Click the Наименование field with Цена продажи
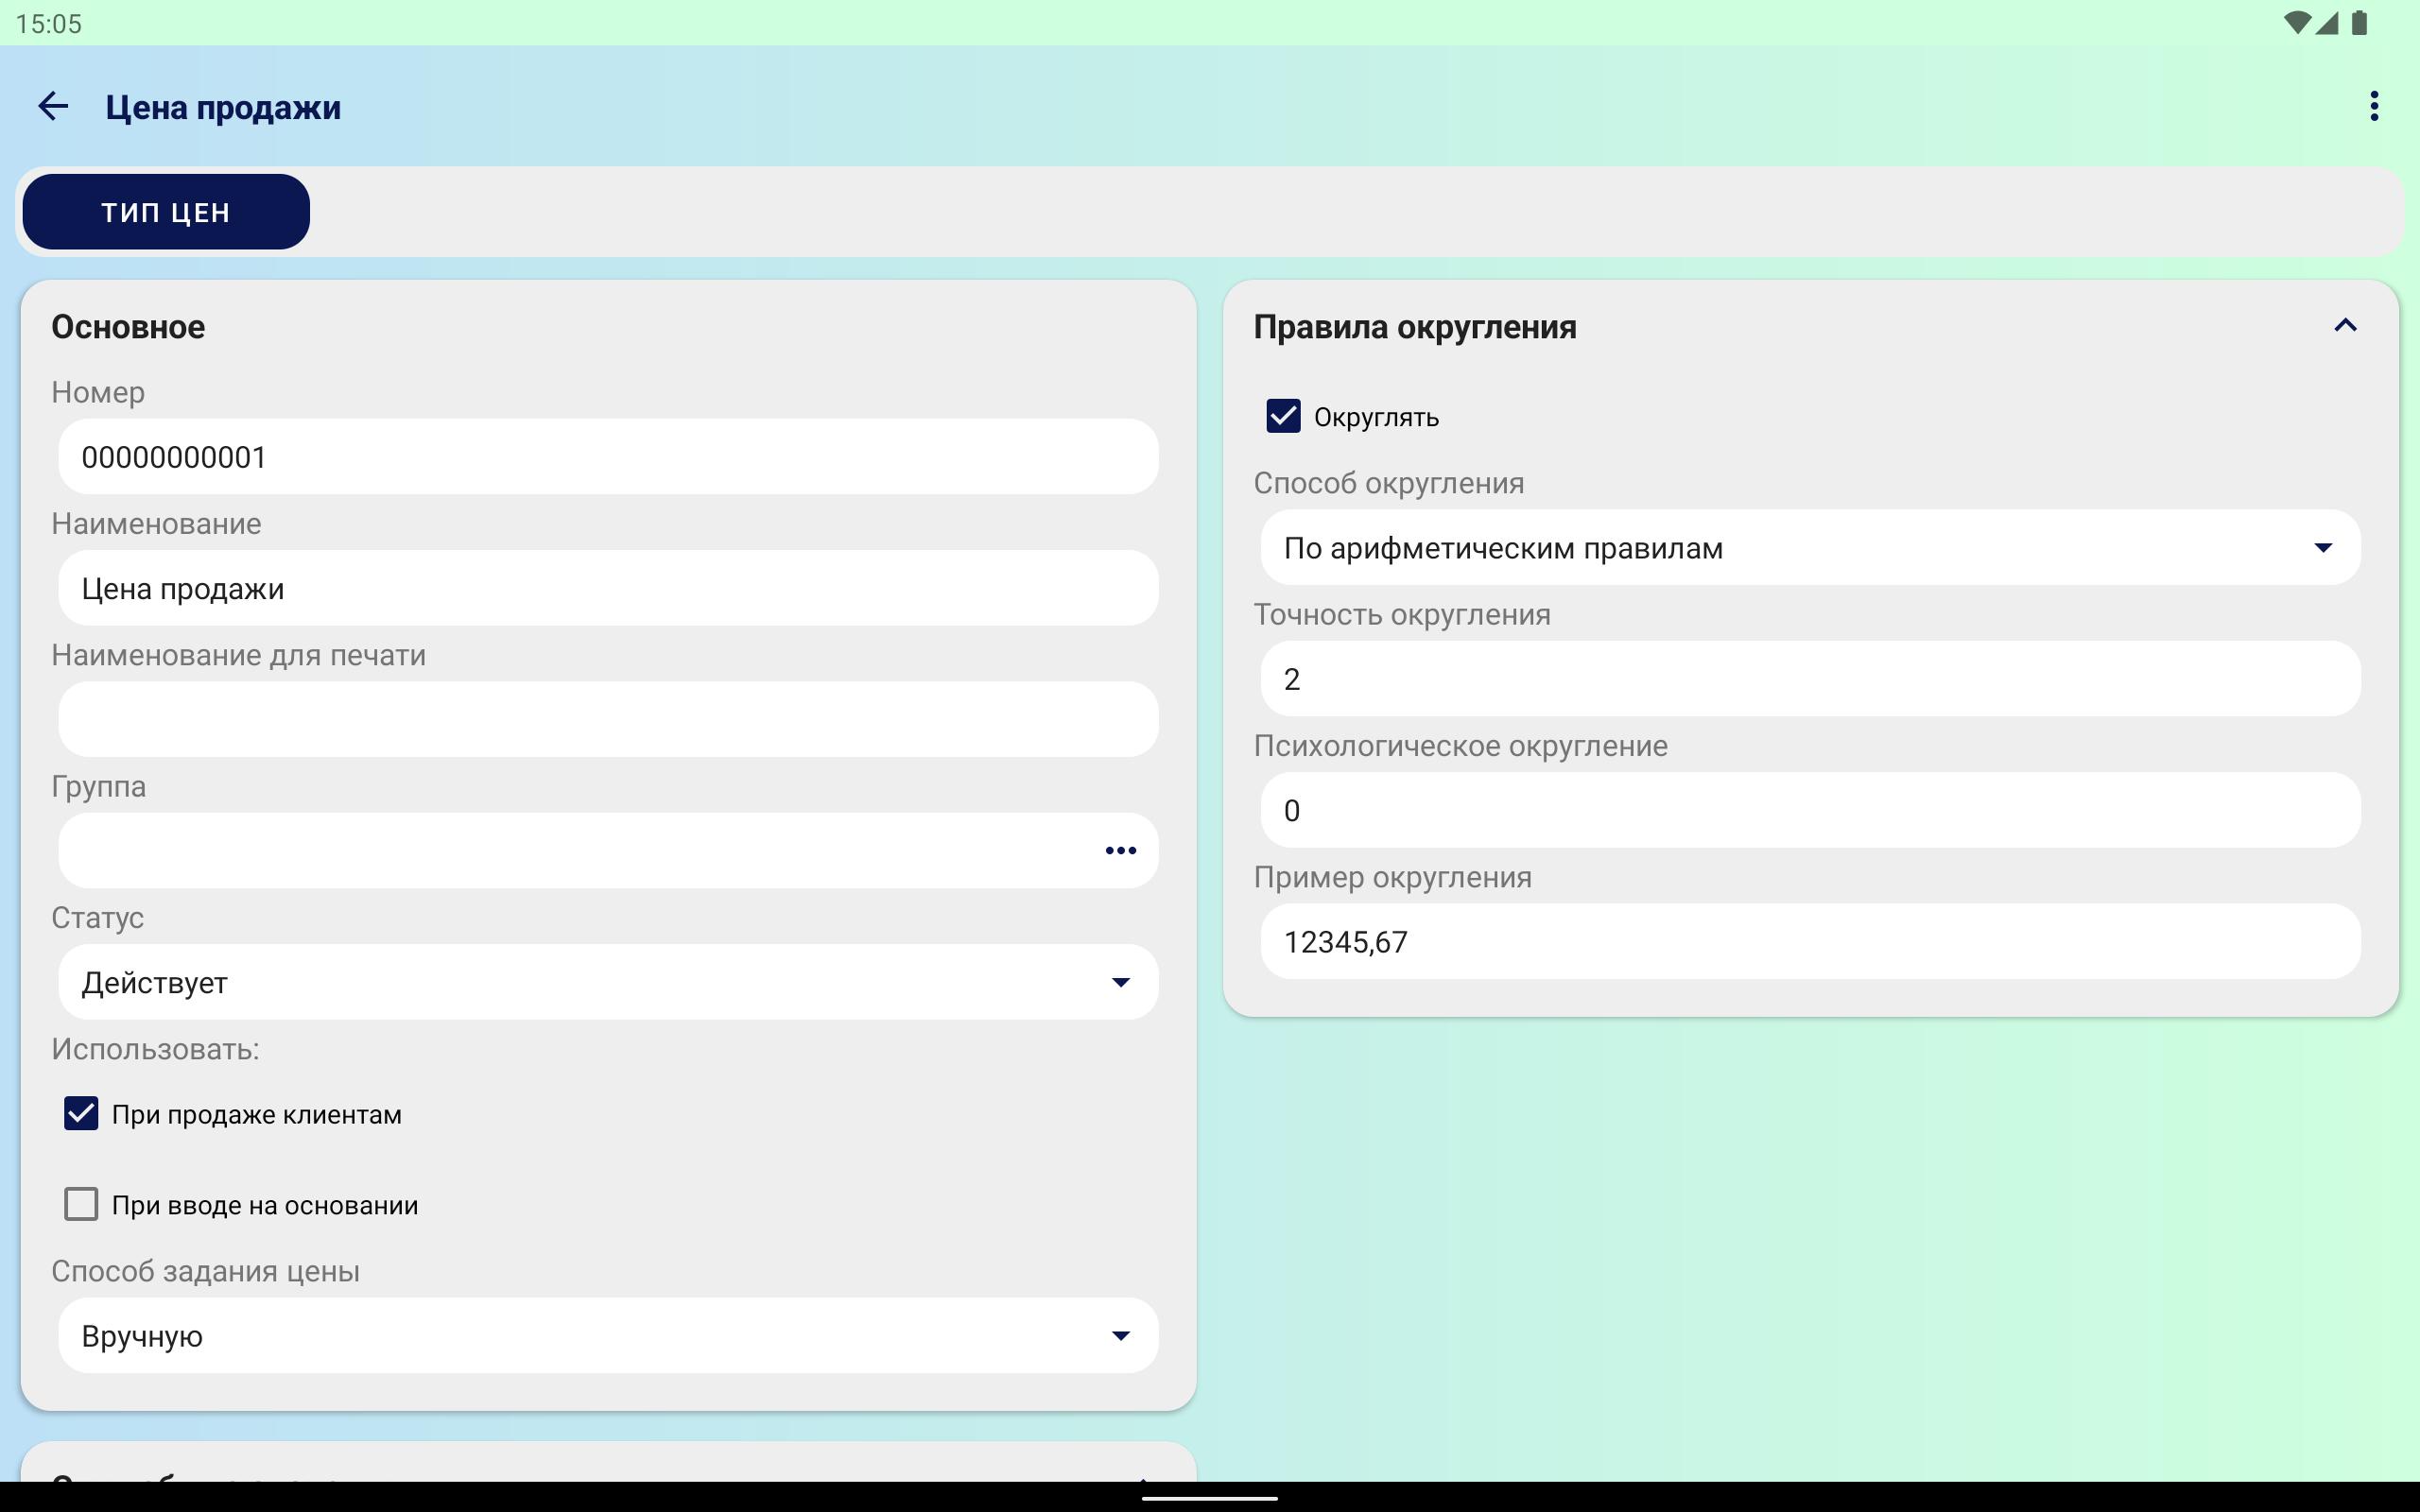This screenshot has width=2420, height=1512. [x=608, y=588]
